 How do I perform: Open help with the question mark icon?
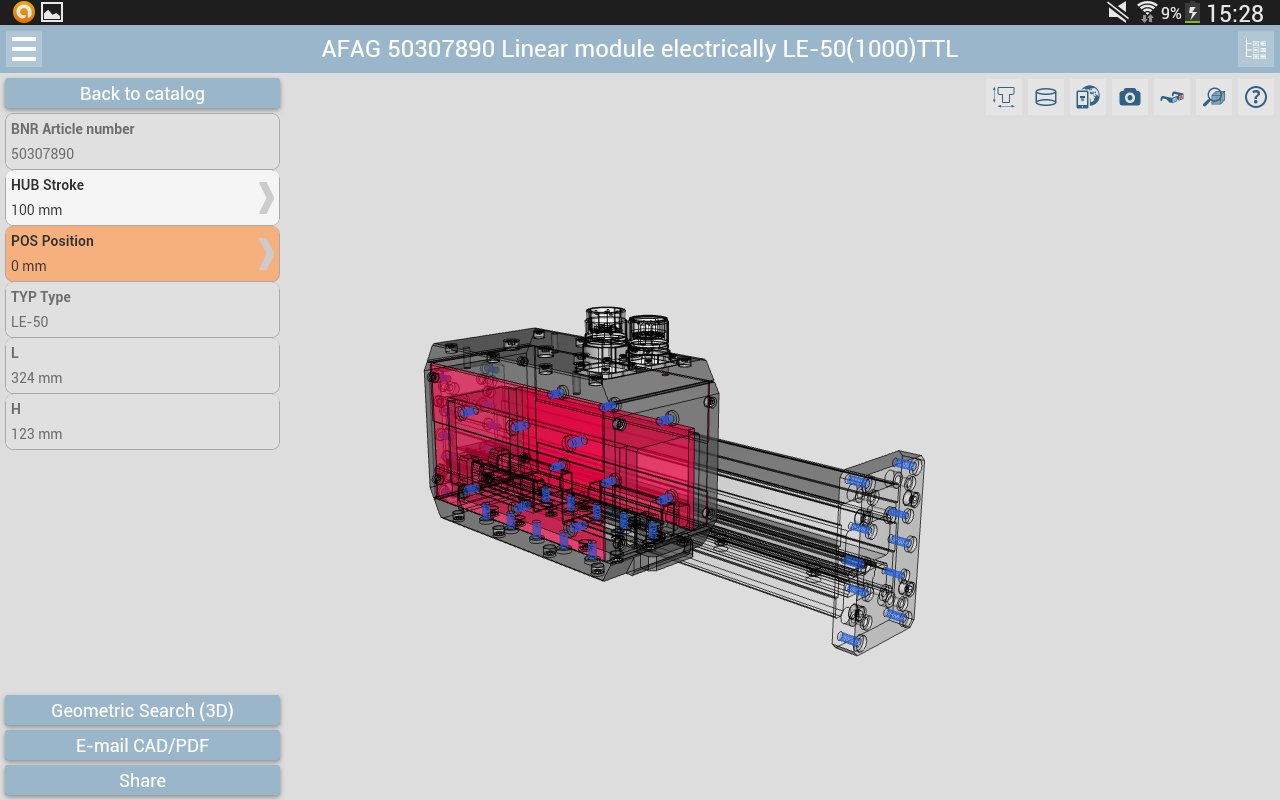click(1256, 97)
